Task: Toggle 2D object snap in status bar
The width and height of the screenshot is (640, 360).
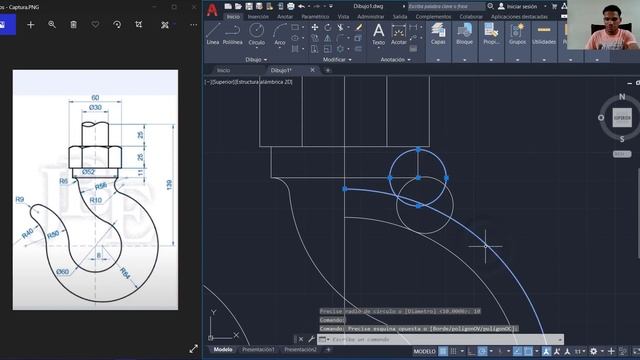Action: (x=528, y=351)
